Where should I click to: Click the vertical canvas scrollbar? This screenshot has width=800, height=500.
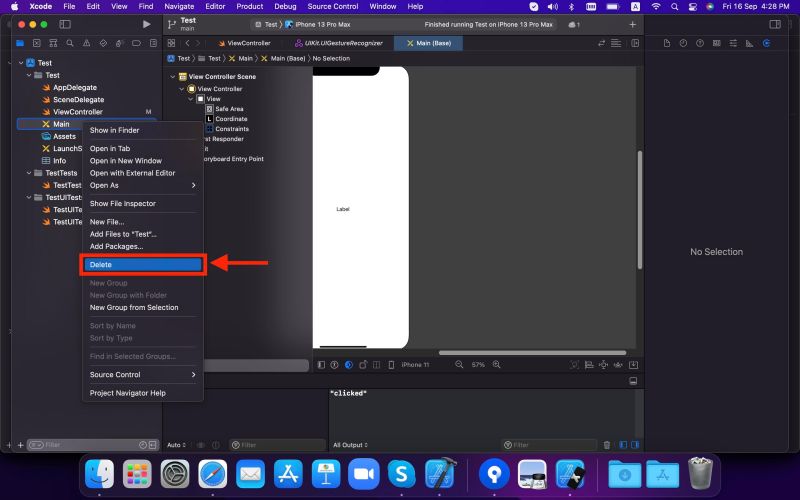pos(639,210)
